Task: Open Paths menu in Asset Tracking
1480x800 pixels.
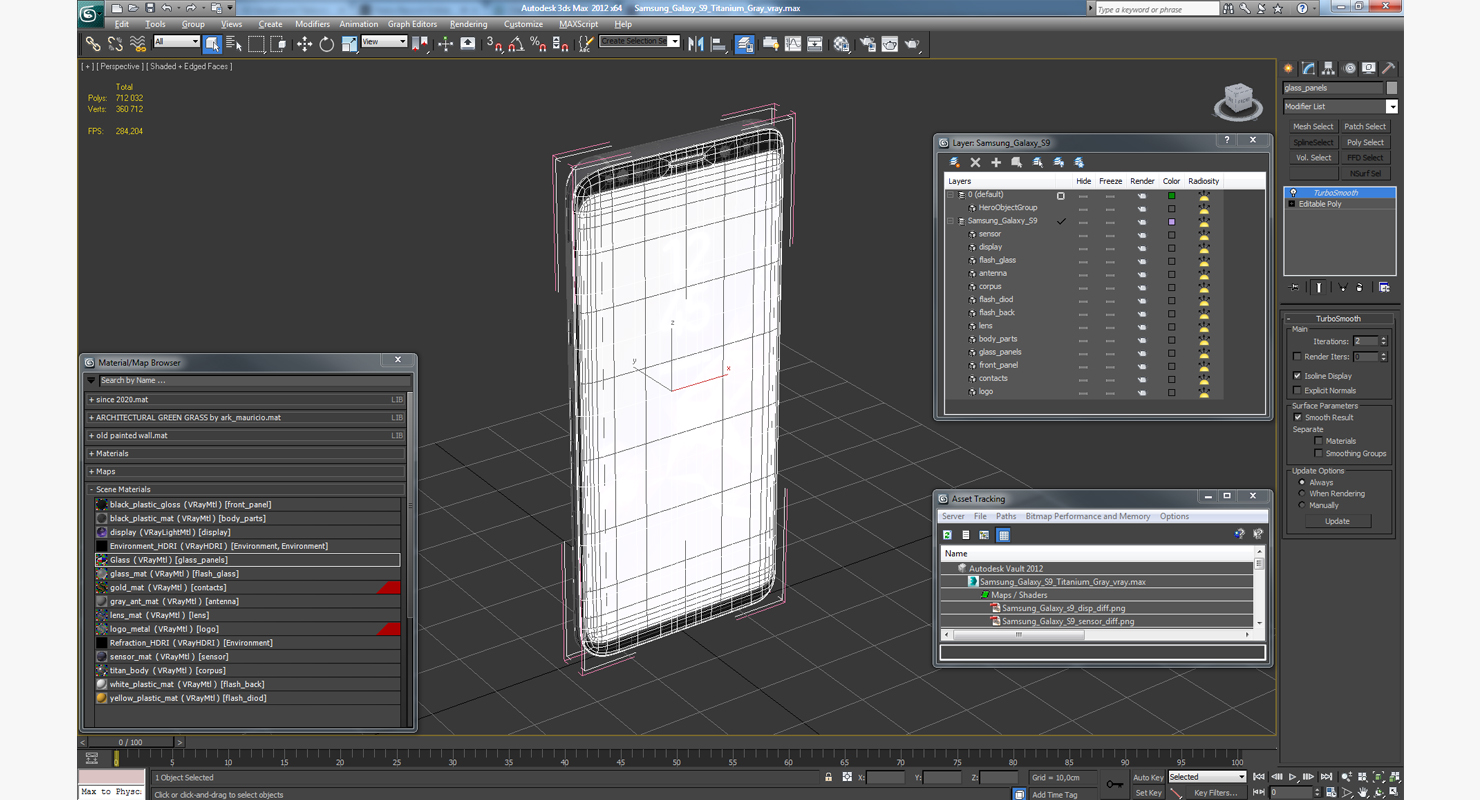Action: pyautogui.click(x=1005, y=516)
